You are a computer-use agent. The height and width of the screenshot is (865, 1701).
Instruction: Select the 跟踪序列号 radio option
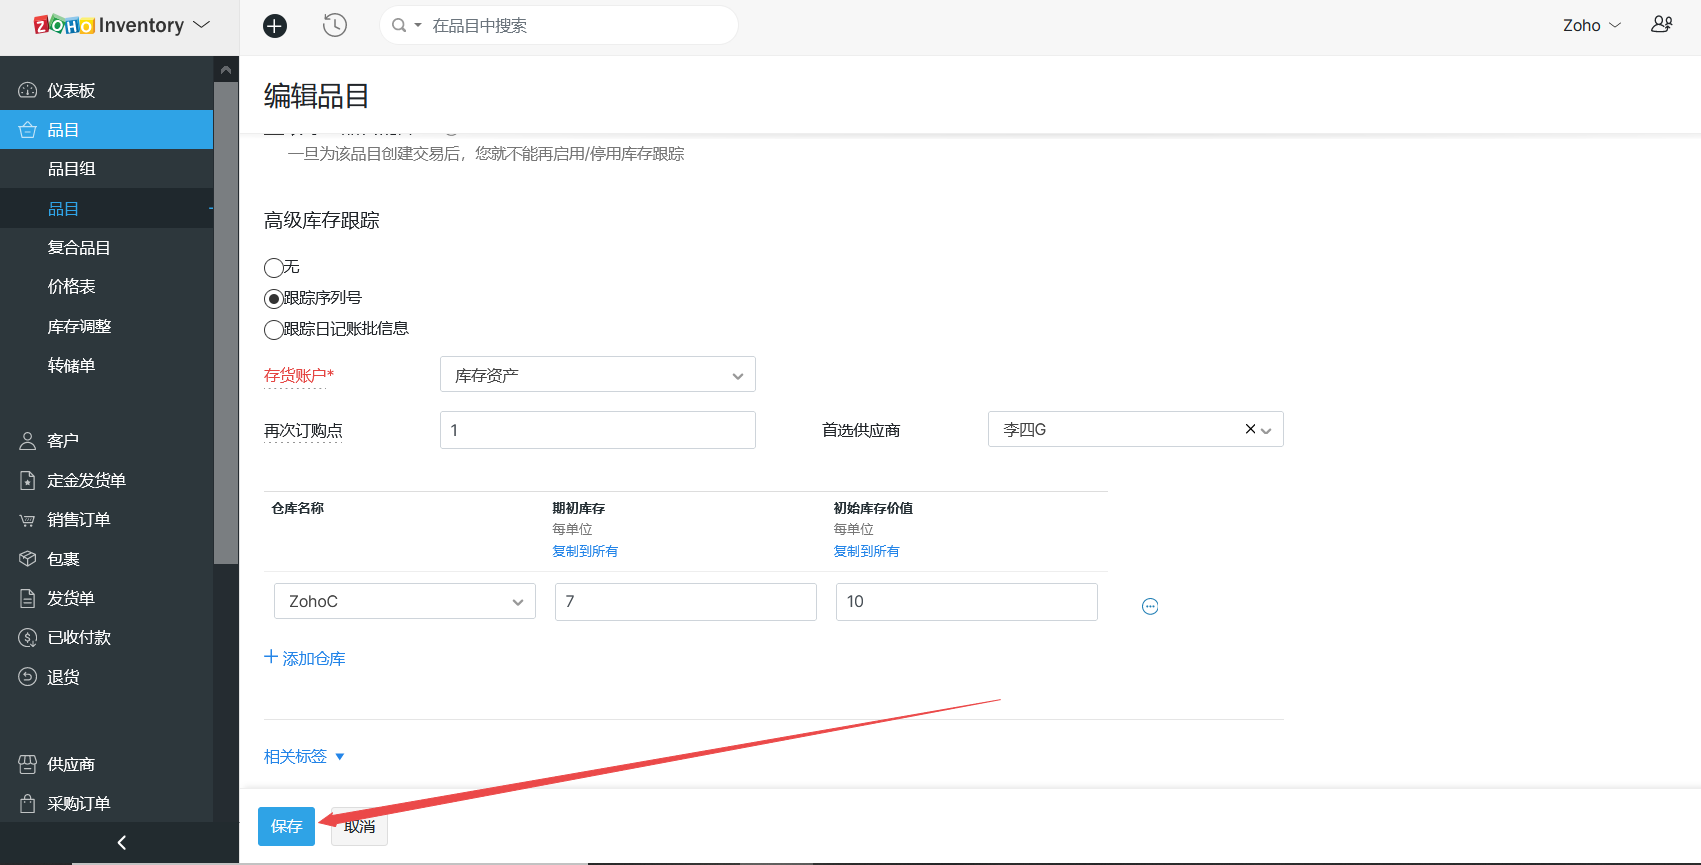pyautogui.click(x=274, y=299)
